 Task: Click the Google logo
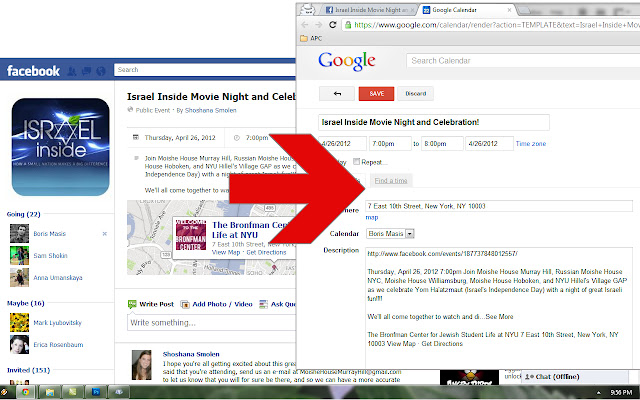347,61
